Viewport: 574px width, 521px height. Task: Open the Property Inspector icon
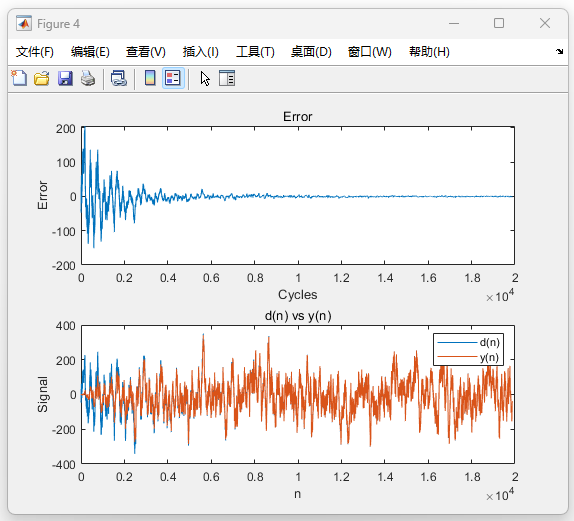click(x=227, y=78)
